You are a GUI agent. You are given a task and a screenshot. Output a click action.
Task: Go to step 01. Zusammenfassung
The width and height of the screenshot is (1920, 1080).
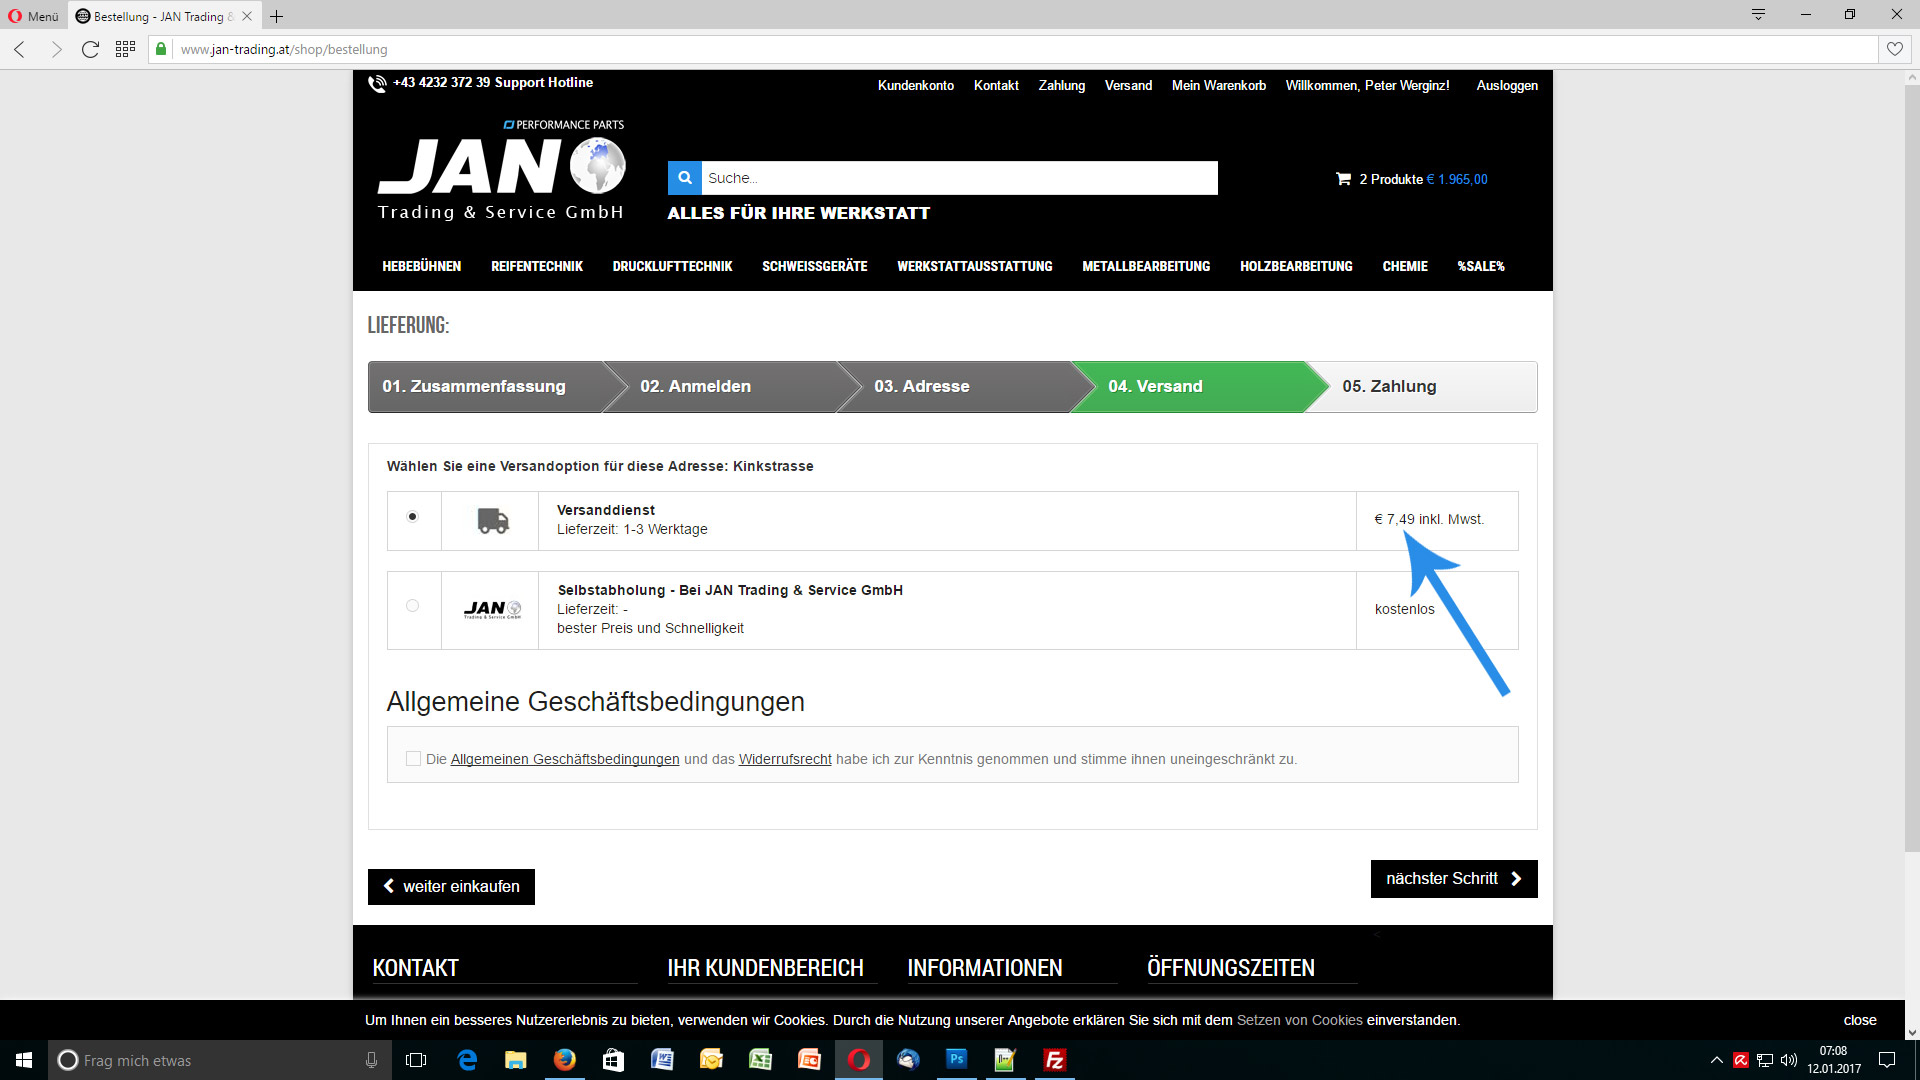[x=474, y=387]
